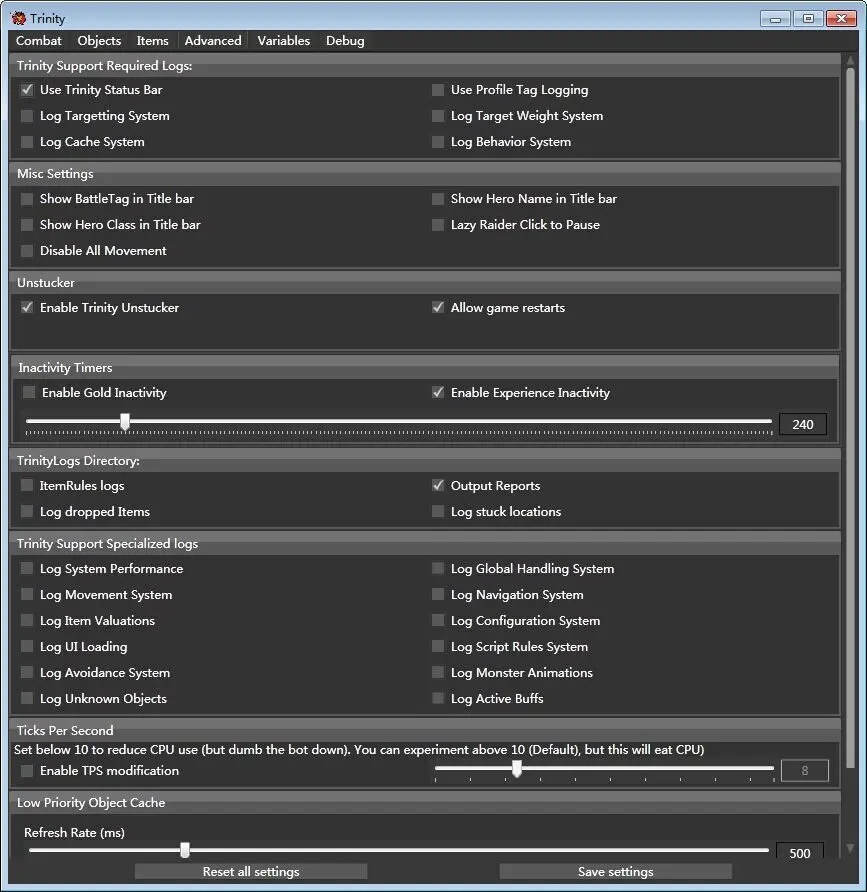
Task: Enable Log Active Buffs checkbox
Action: click(437, 698)
